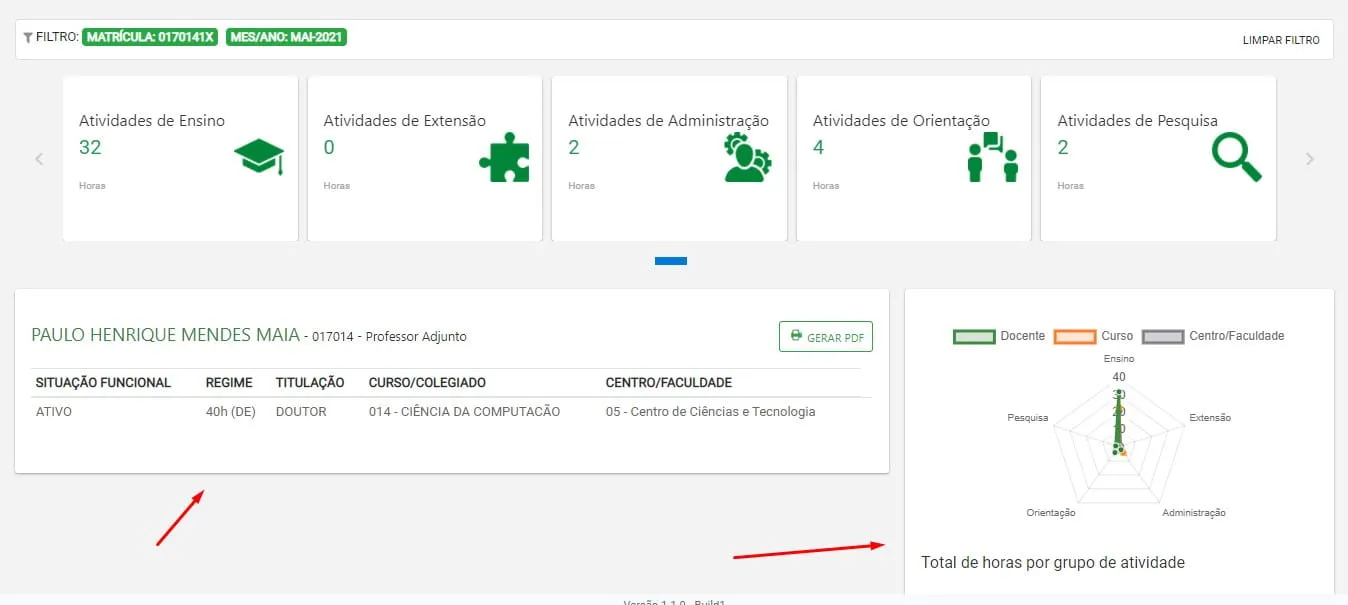Viewport: 1348px width, 605px height.
Task: Click the Matrícula: 0170141X filter tag
Action: click(151, 37)
